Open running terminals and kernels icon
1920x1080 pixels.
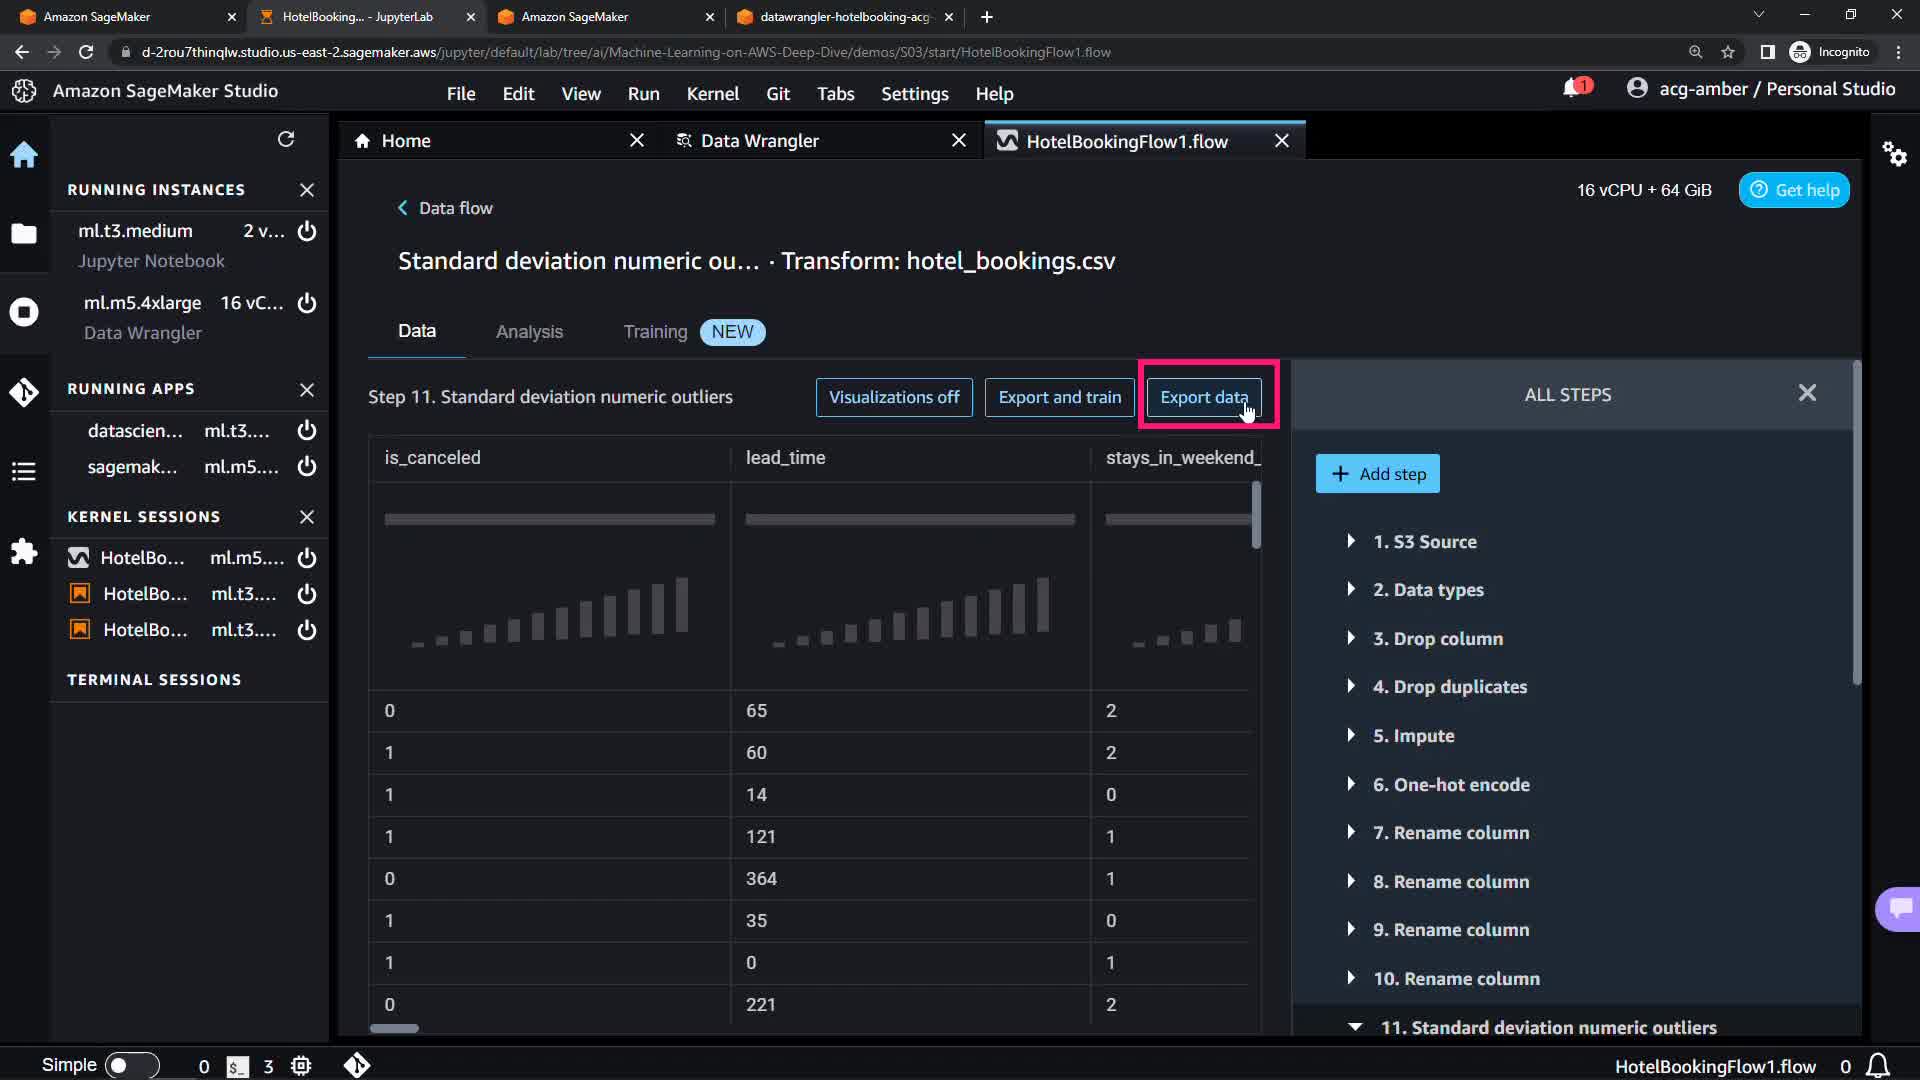tap(24, 312)
